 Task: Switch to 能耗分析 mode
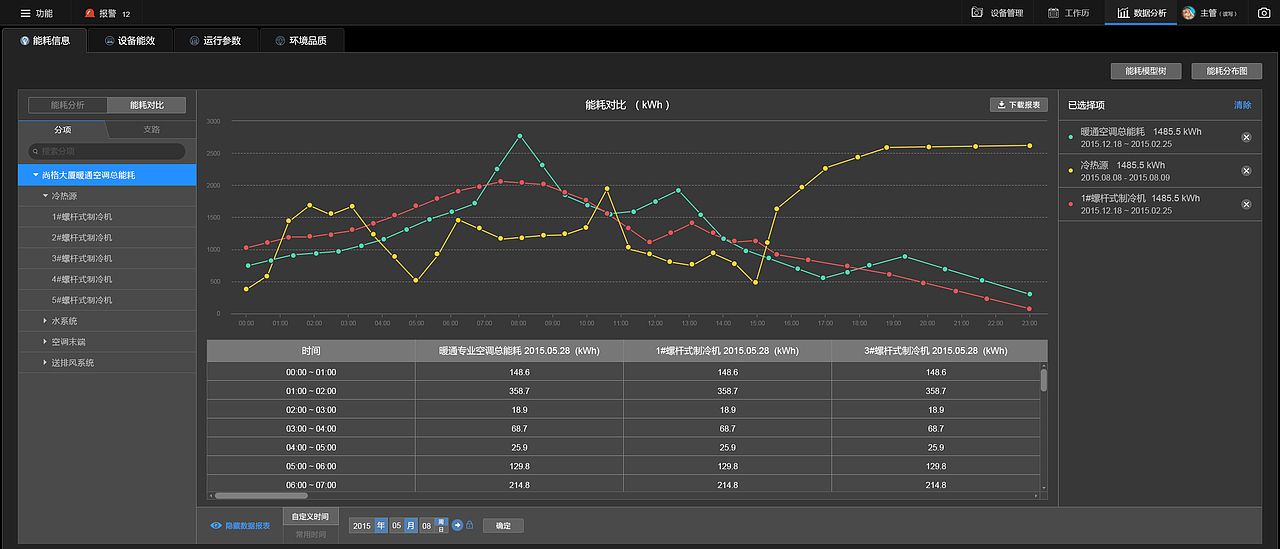(x=68, y=105)
